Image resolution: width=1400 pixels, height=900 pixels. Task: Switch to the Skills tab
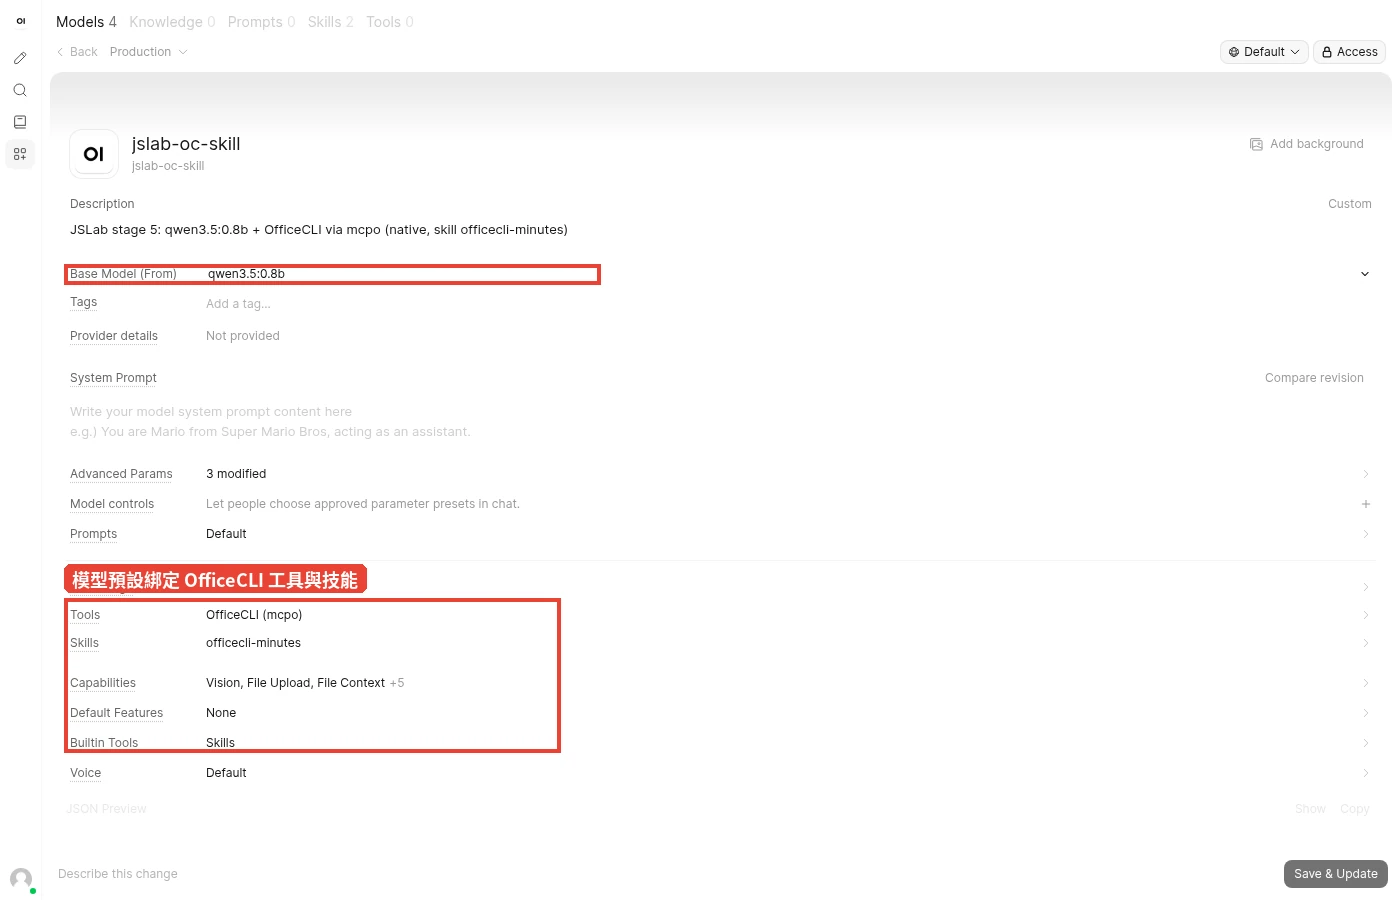pos(330,22)
